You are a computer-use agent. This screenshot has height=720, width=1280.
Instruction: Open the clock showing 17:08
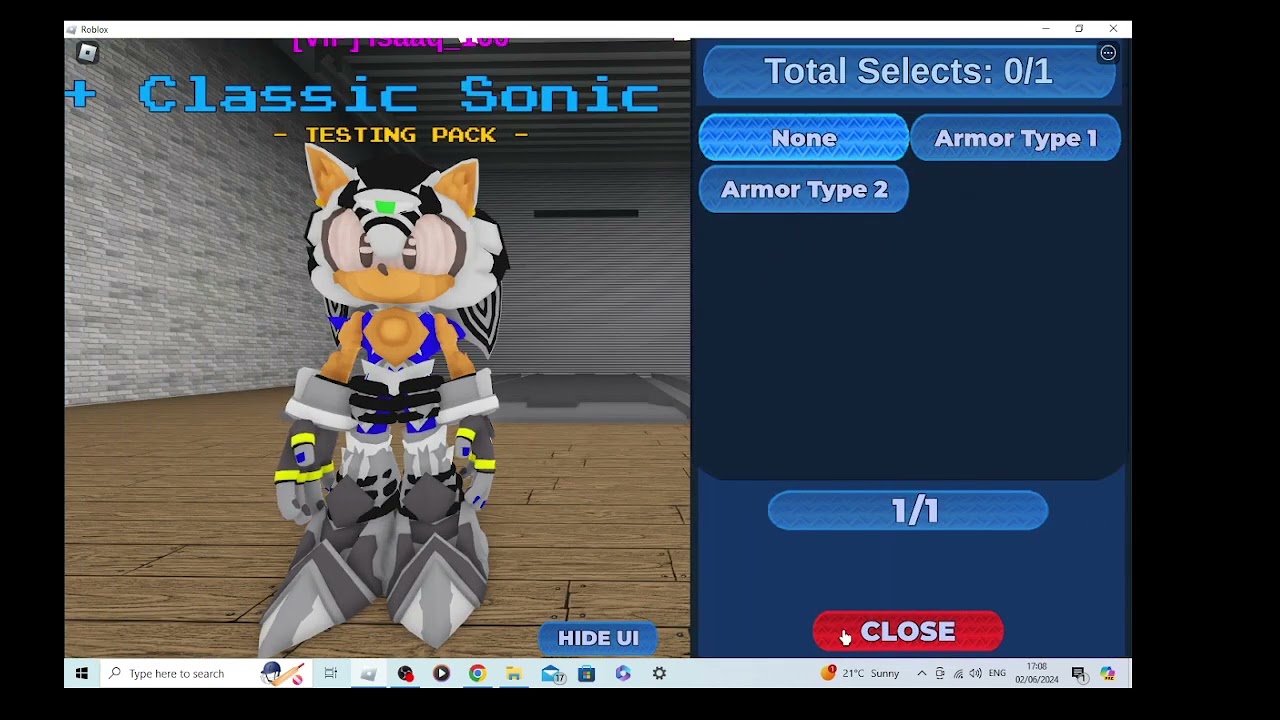tap(1036, 673)
